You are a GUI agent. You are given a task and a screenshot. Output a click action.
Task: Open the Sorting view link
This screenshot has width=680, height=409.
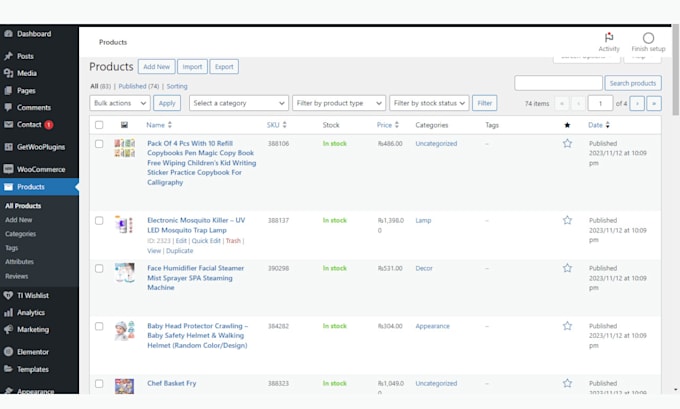click(177, 86)
